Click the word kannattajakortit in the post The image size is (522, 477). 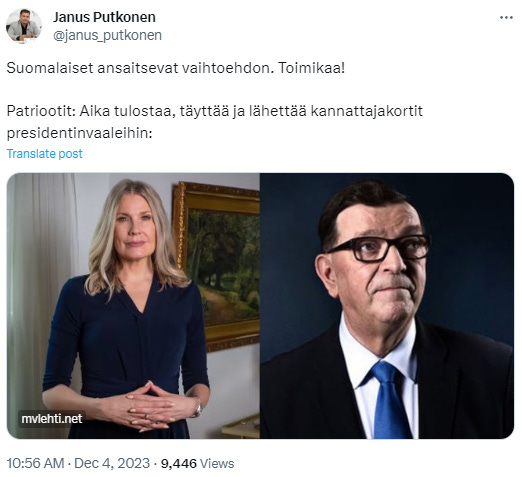(x=367, y=111)
